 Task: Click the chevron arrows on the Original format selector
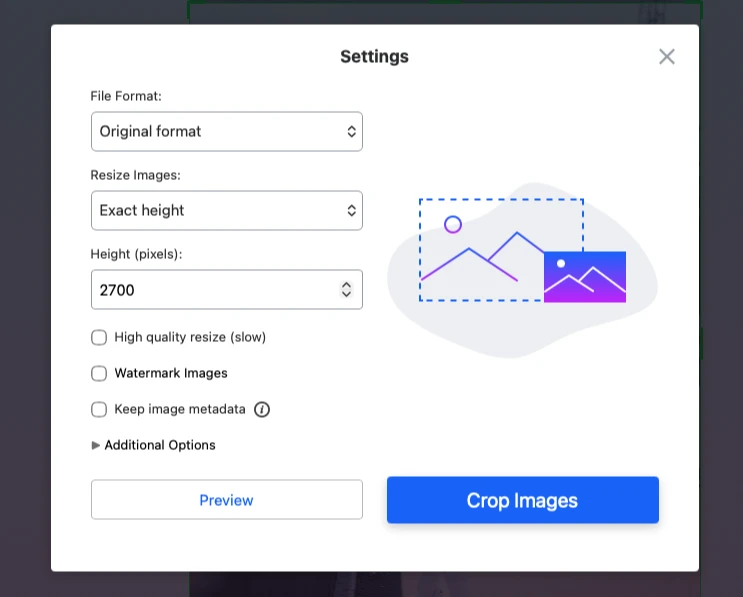(x=351, y=131)
